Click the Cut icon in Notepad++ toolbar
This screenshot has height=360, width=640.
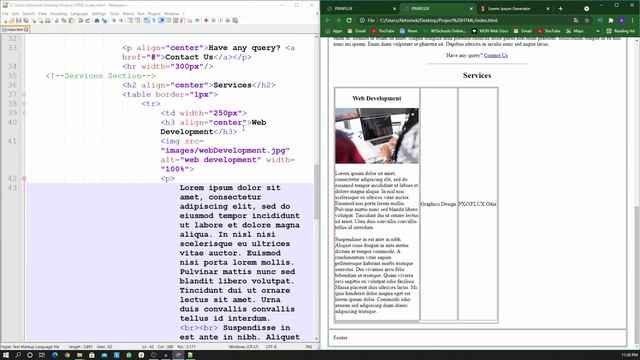(56, 20)
